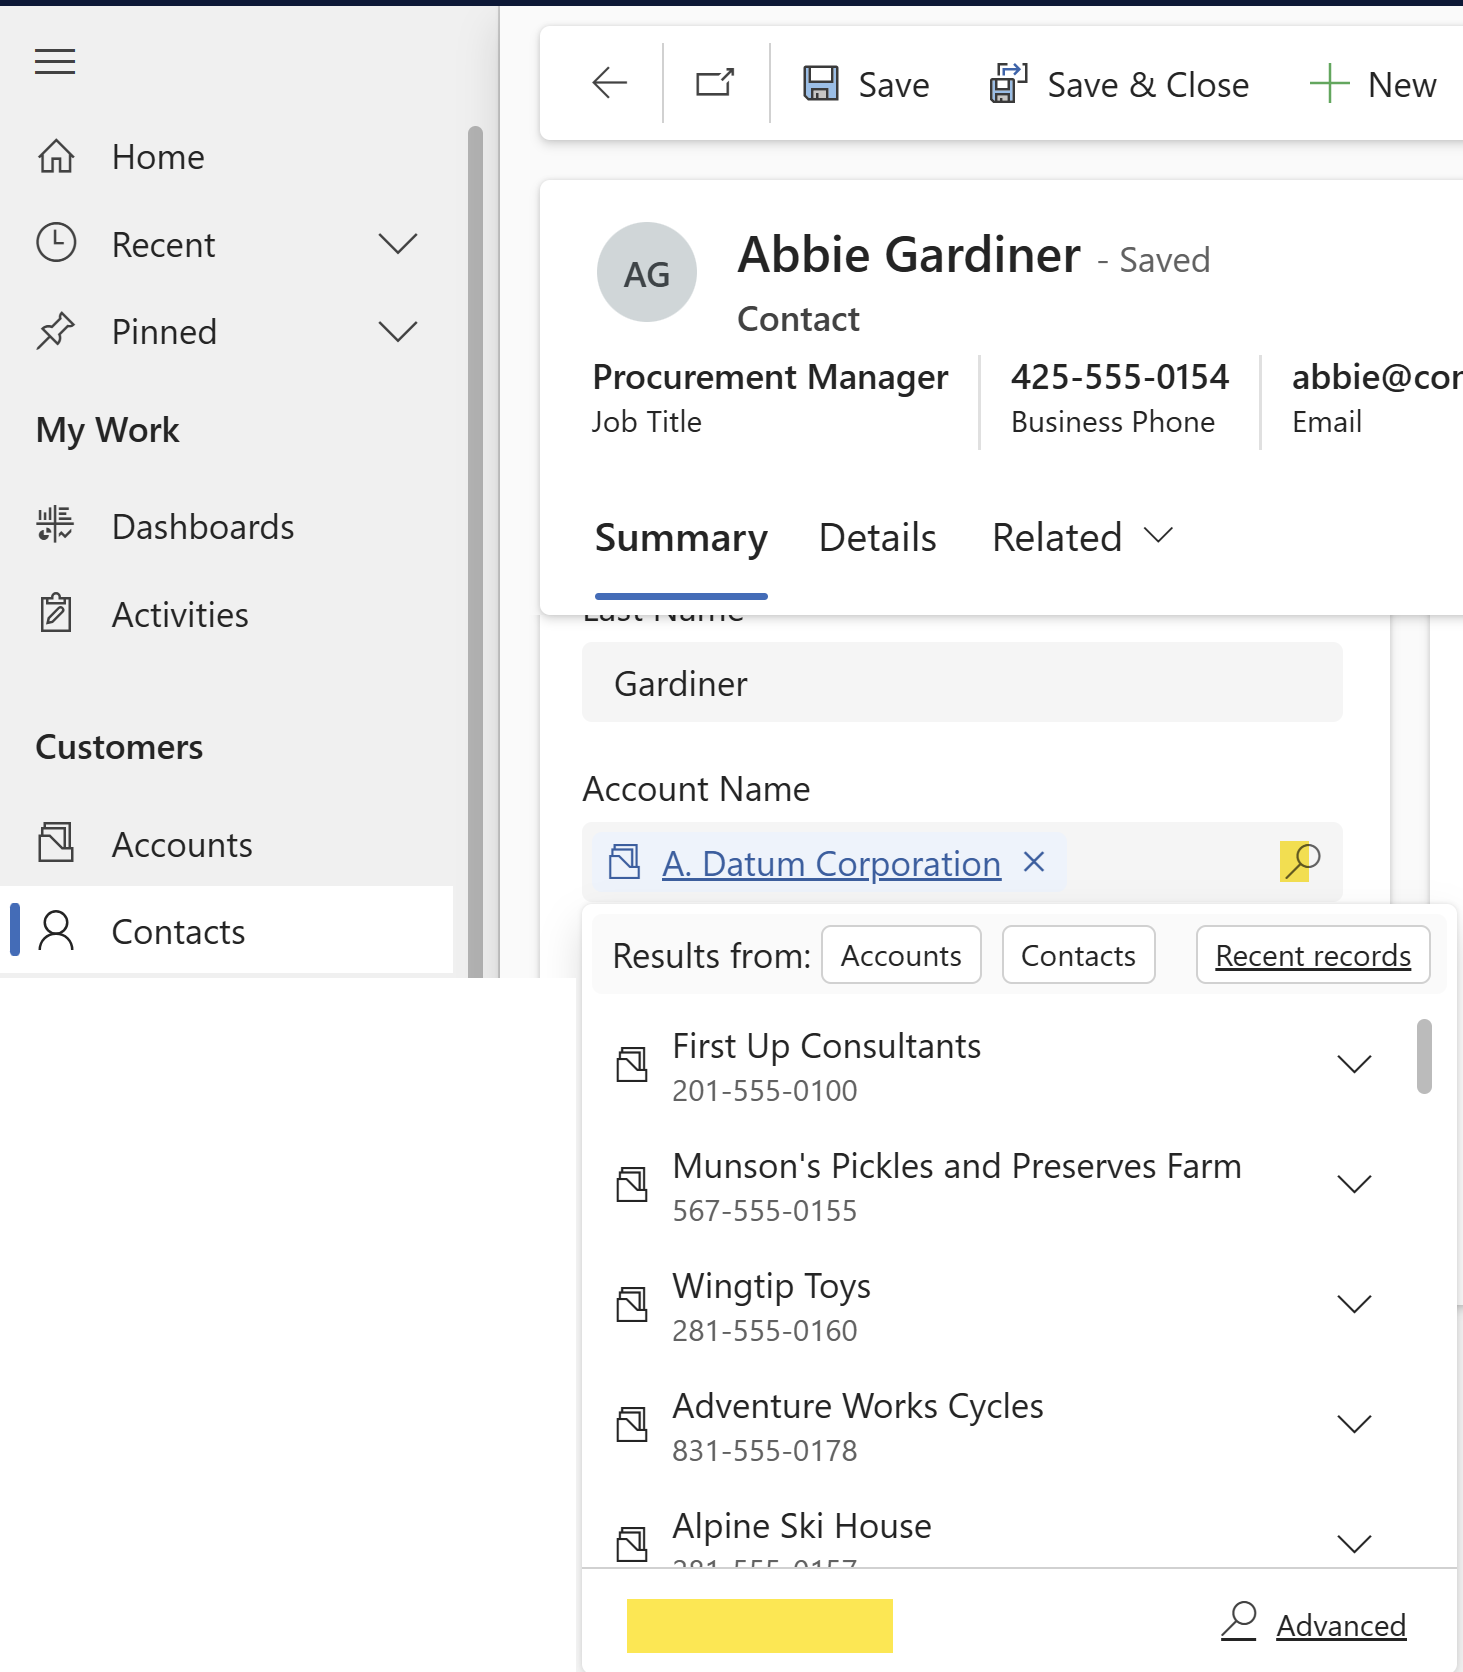The height and width of the screenshot is (1672, 1463).
Task: Click the Recent sidebar label
Action: pyautogui.click(x=163, y=245)
